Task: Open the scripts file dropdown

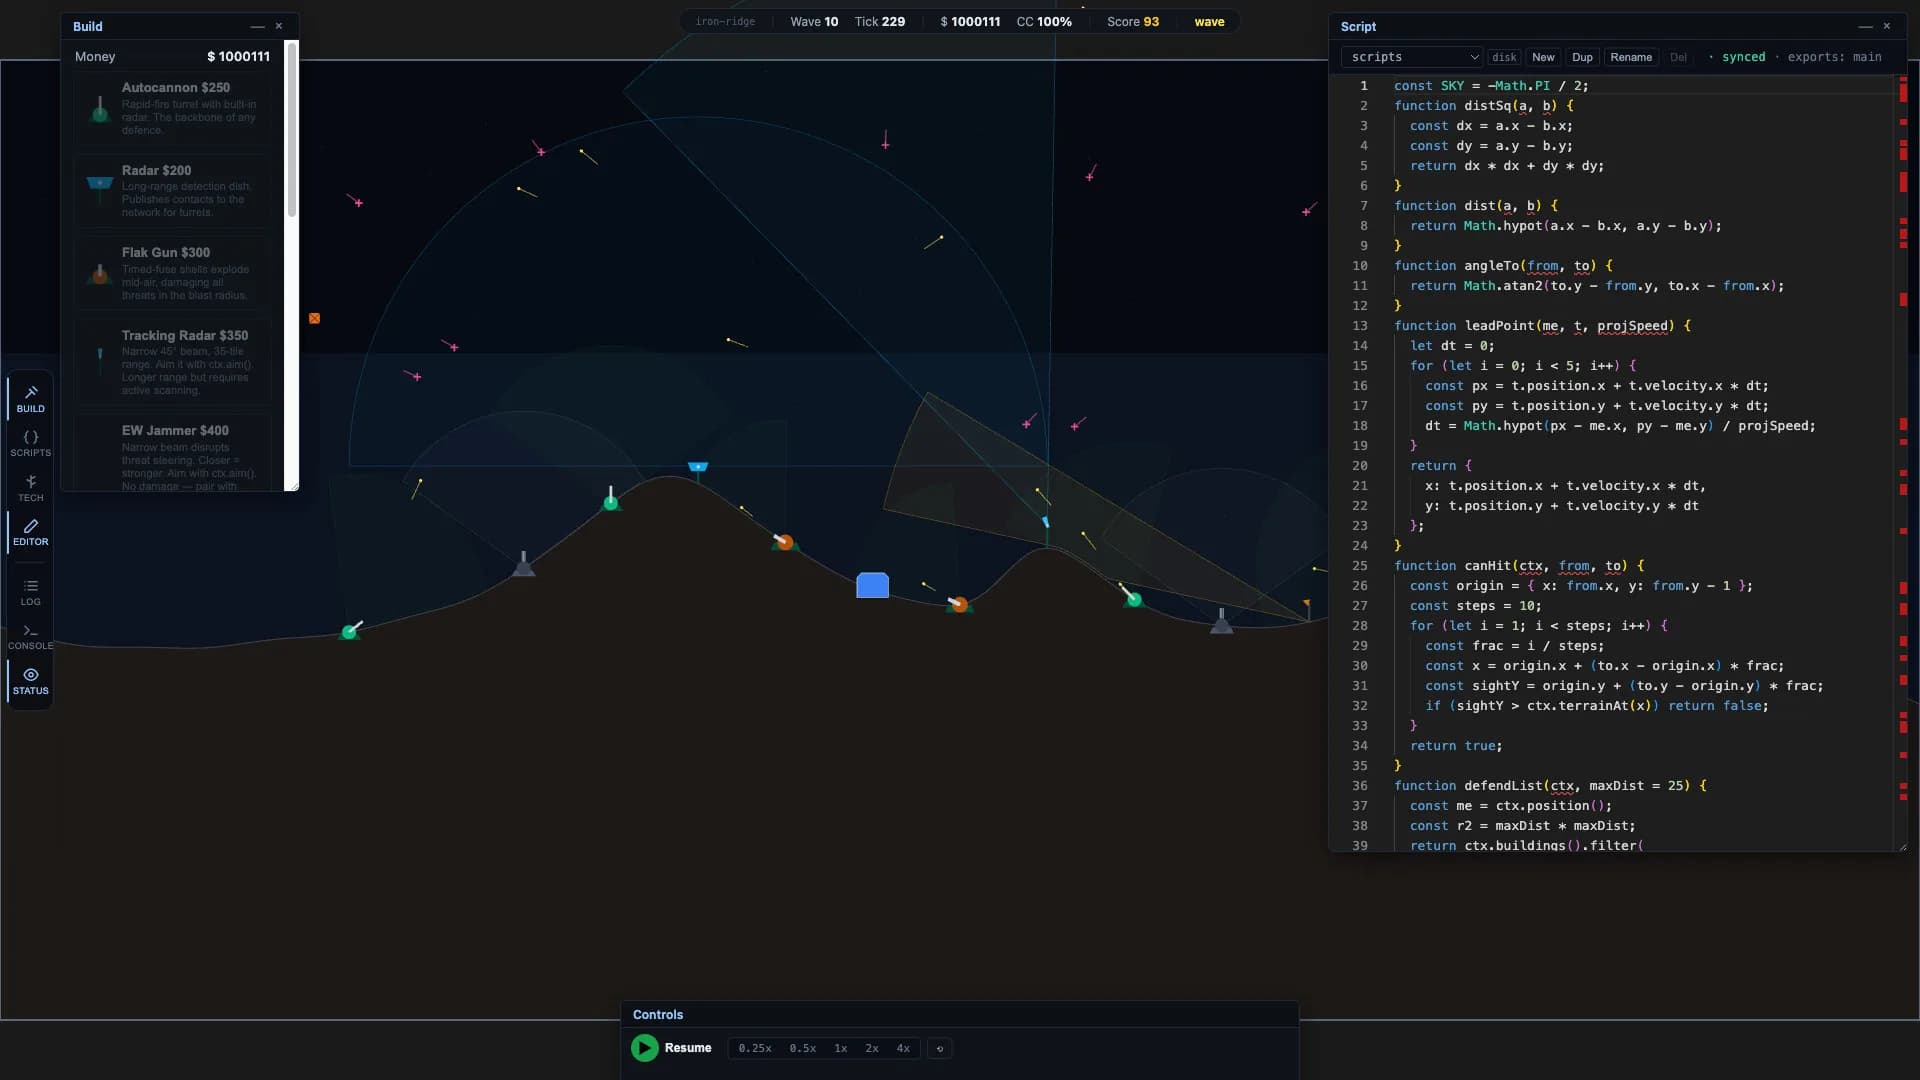Action: 1411,57
